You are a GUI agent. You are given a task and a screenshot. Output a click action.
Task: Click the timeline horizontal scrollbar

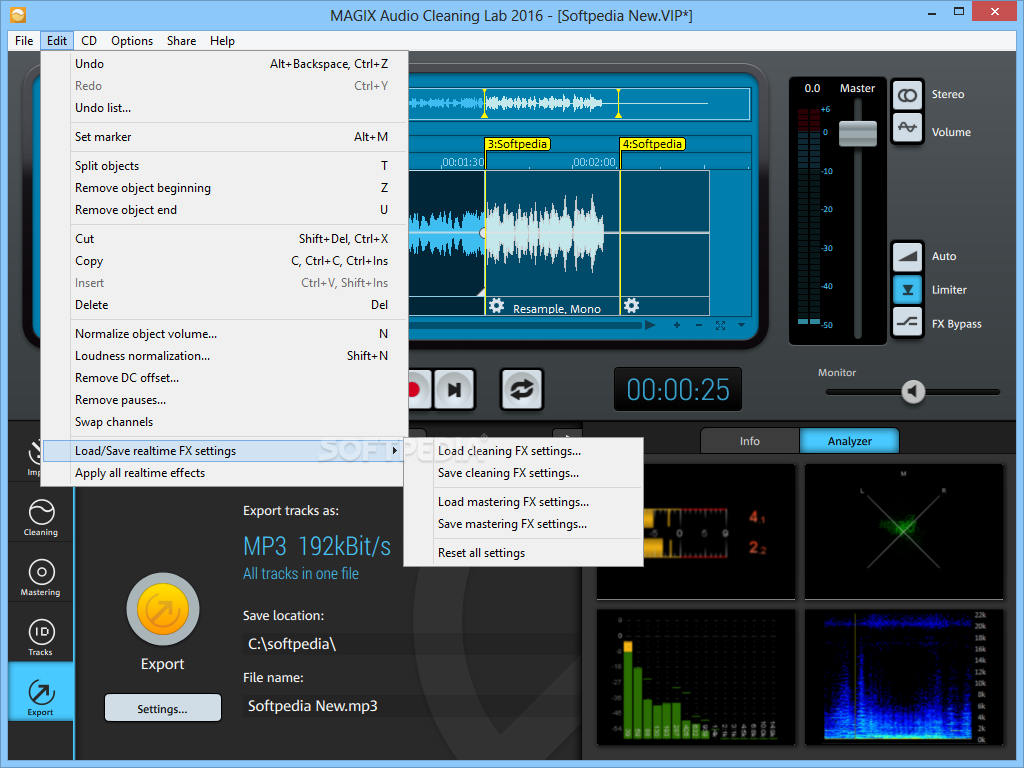click(x=524, y=325)
